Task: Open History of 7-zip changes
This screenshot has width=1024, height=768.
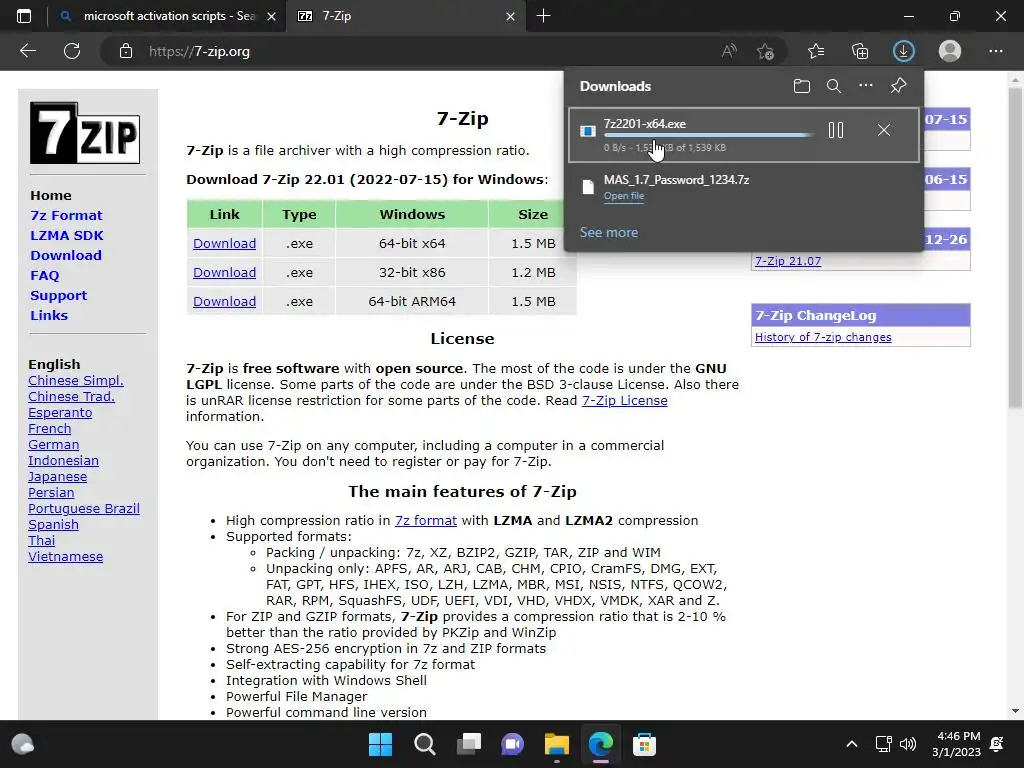Action: click(x=823, y=337)
